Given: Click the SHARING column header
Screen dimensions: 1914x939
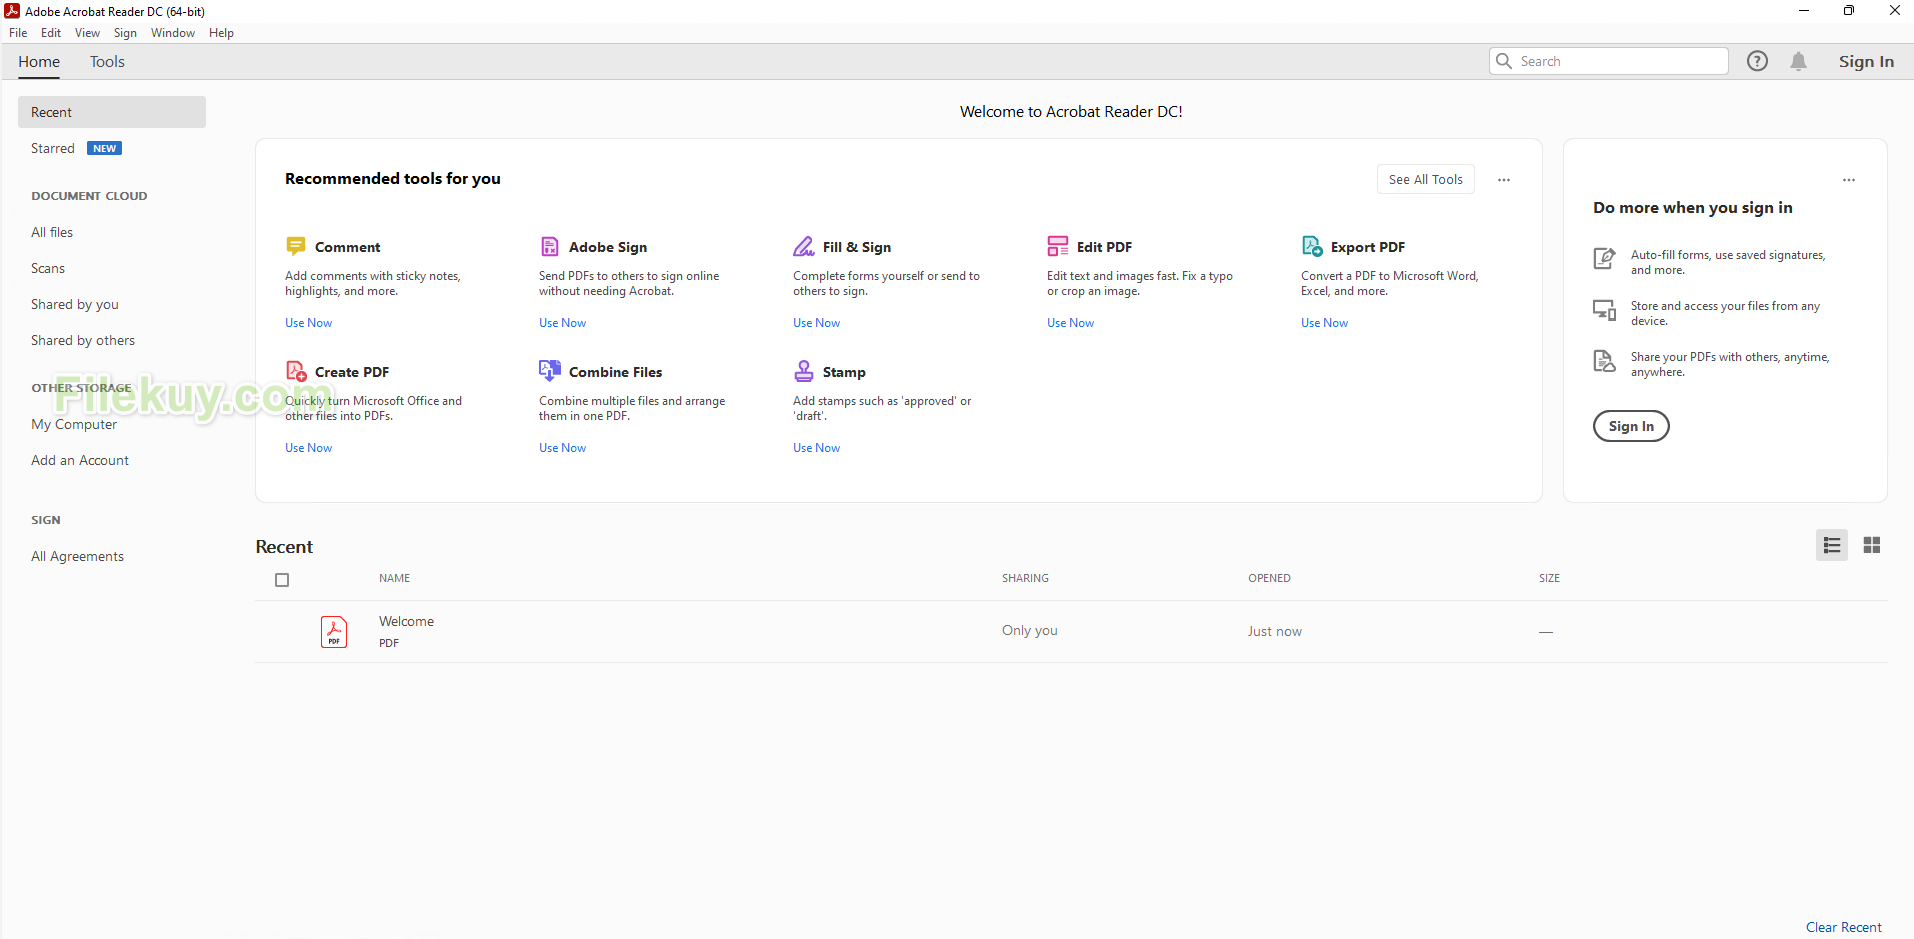Looking at the screenshot, I should (1025, 578).
